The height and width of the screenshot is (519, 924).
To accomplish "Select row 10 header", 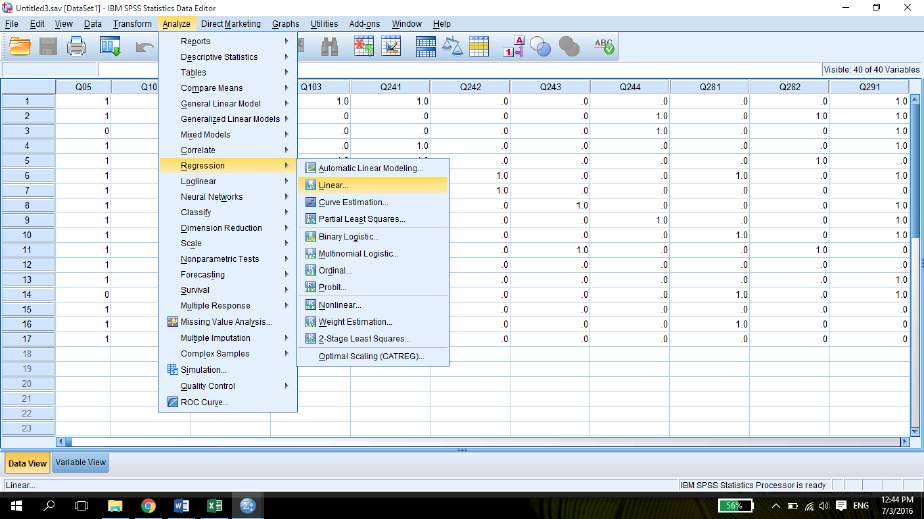I will (27, 235).
